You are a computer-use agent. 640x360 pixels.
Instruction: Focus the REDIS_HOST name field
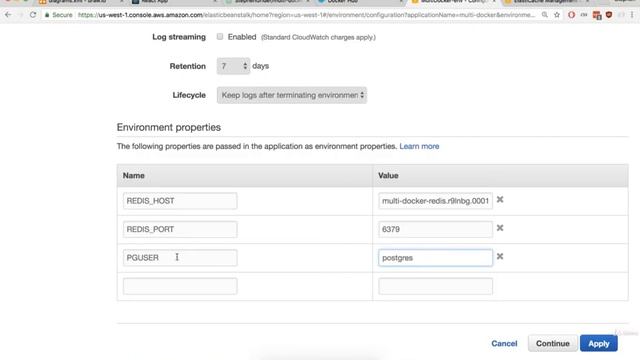180,201
